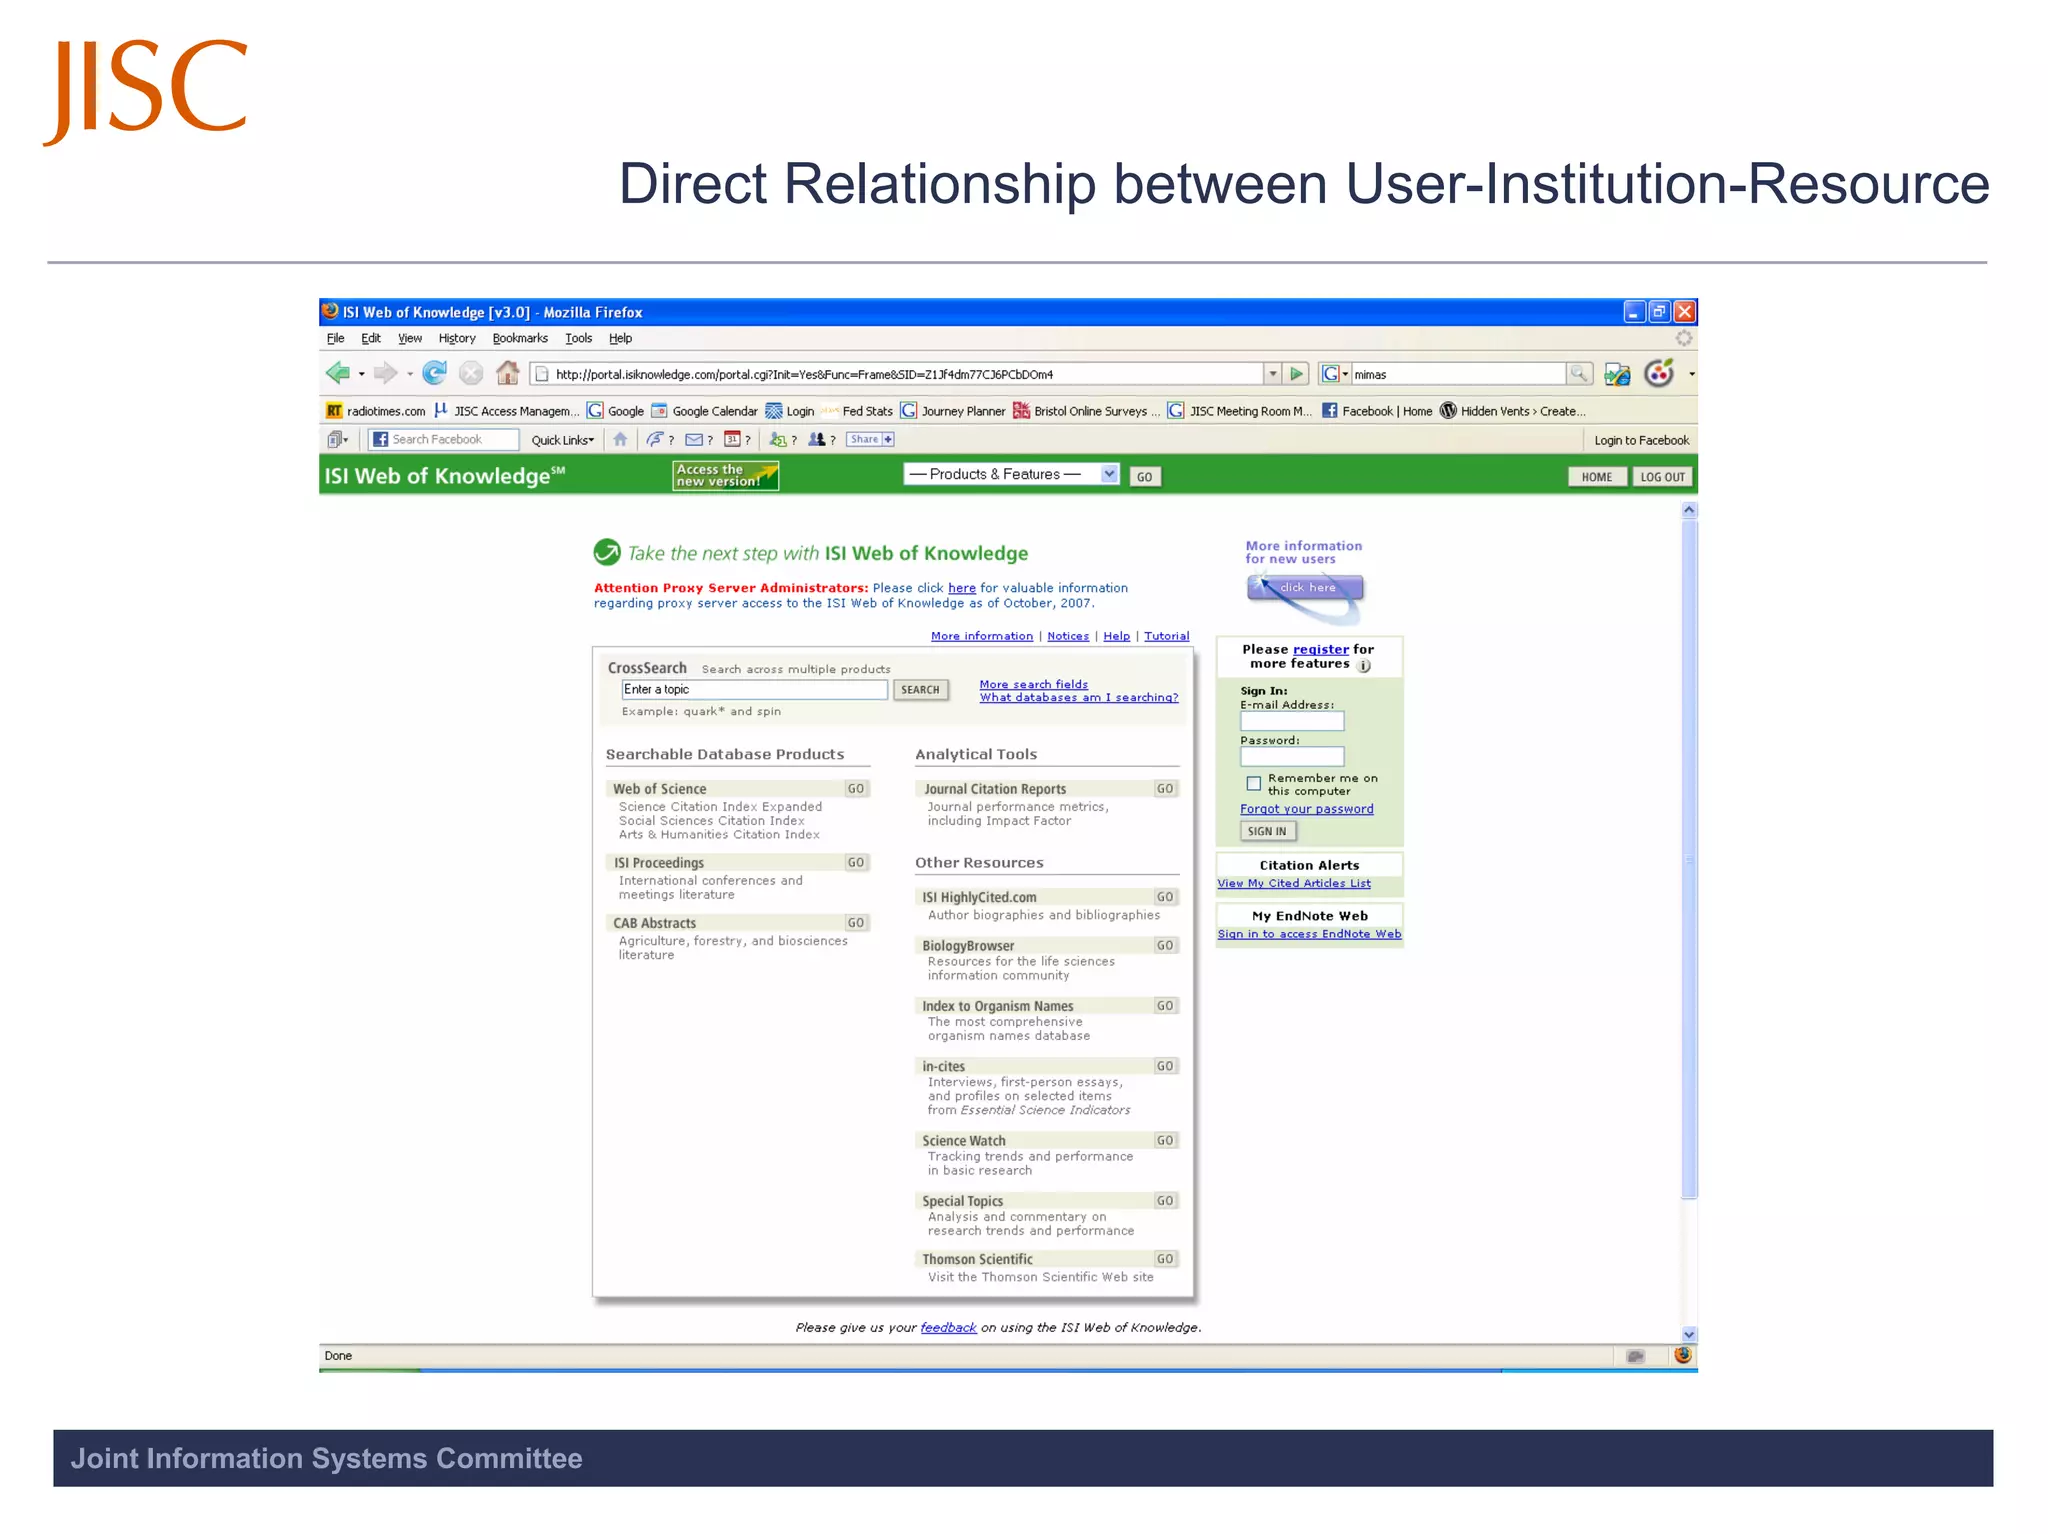
Task: Click in the Password field
Action: click(1292, 757)
